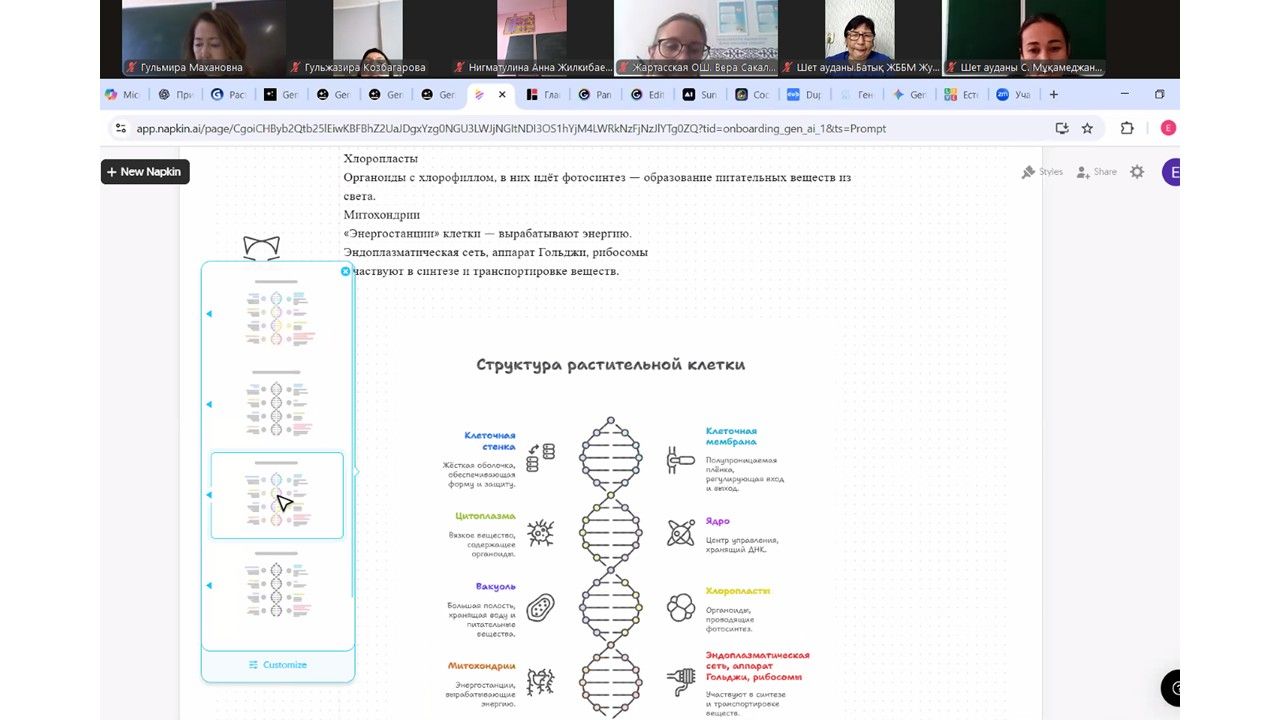Click the chloroplasts icon in the diagram
1280x720 pixels.
(x=681, y=607)
